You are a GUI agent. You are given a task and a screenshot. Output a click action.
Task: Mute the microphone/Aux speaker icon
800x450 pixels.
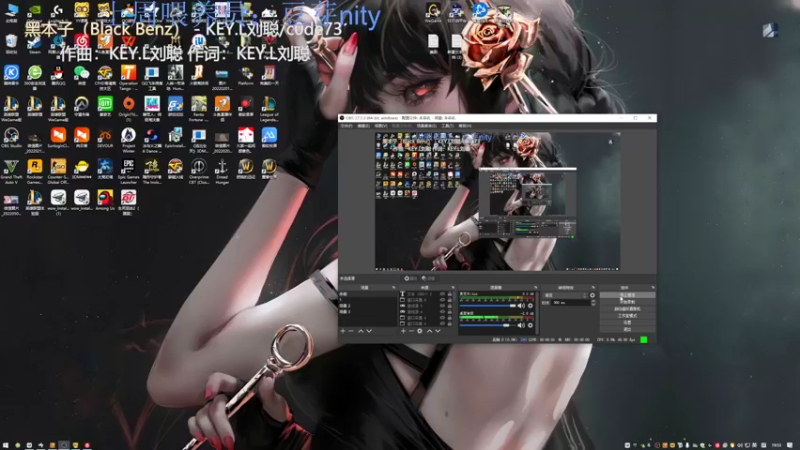(x=521, y=306)
